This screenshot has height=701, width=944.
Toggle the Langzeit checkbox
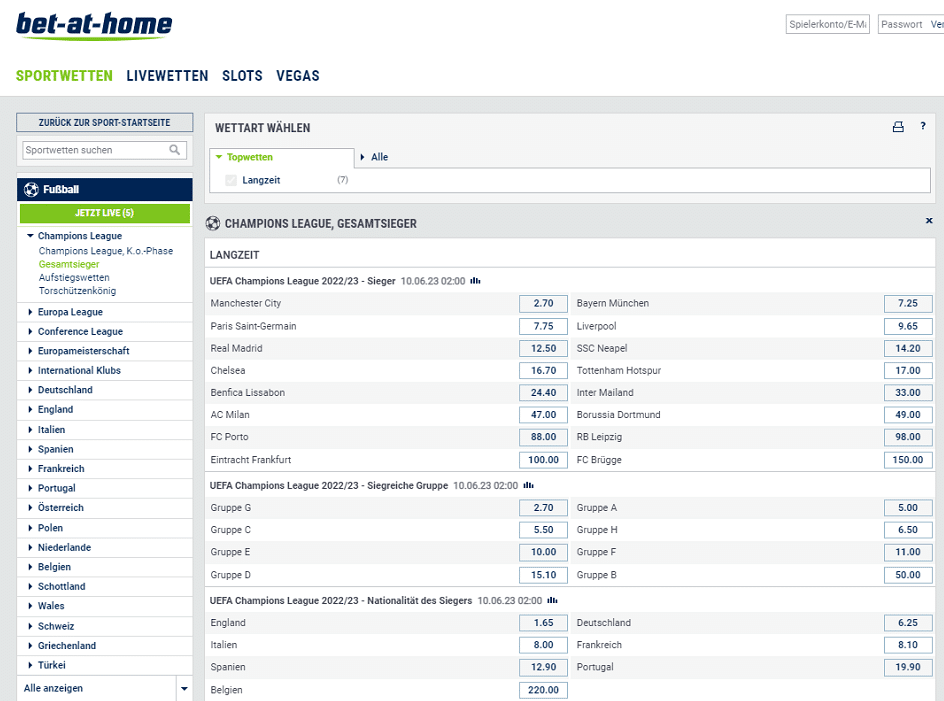coord(231,180)
